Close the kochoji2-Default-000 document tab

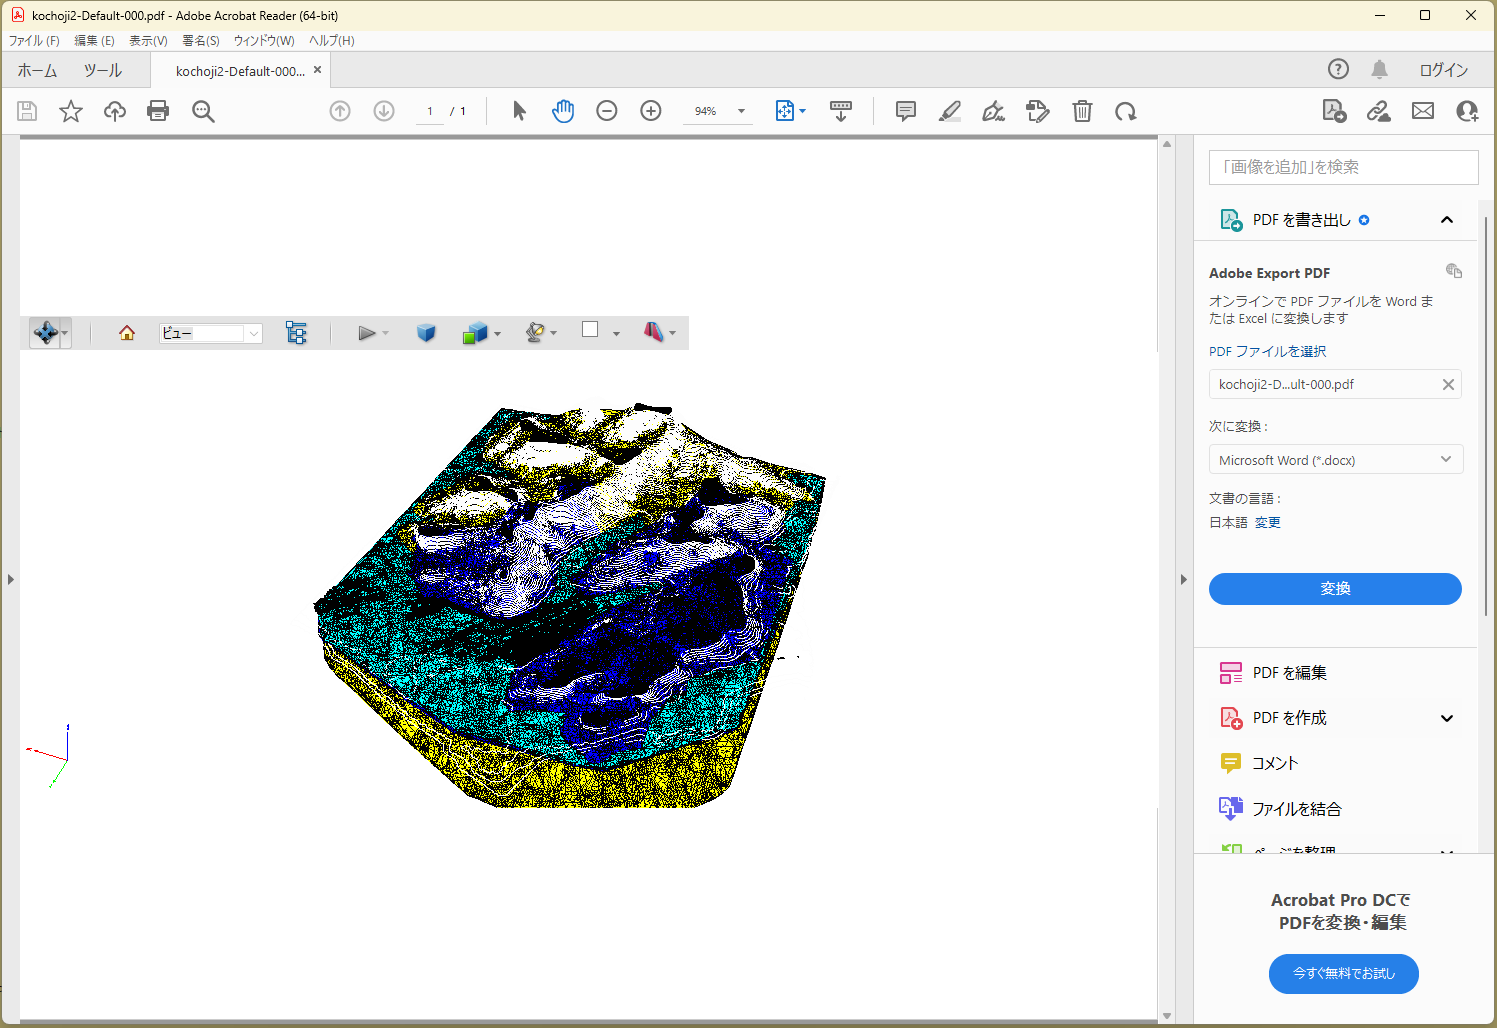[318, 70]
